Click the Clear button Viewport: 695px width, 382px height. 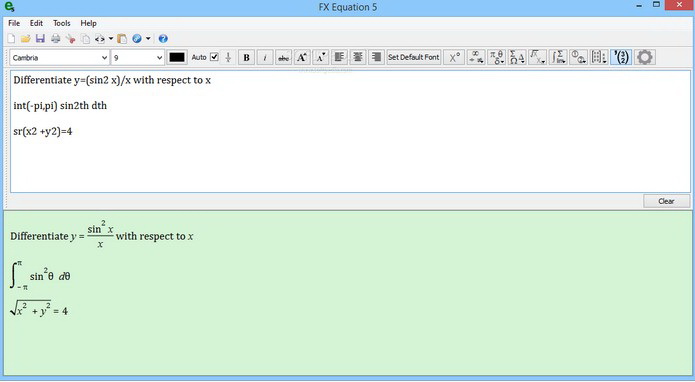pyautogui.click(x=666, y=201)
